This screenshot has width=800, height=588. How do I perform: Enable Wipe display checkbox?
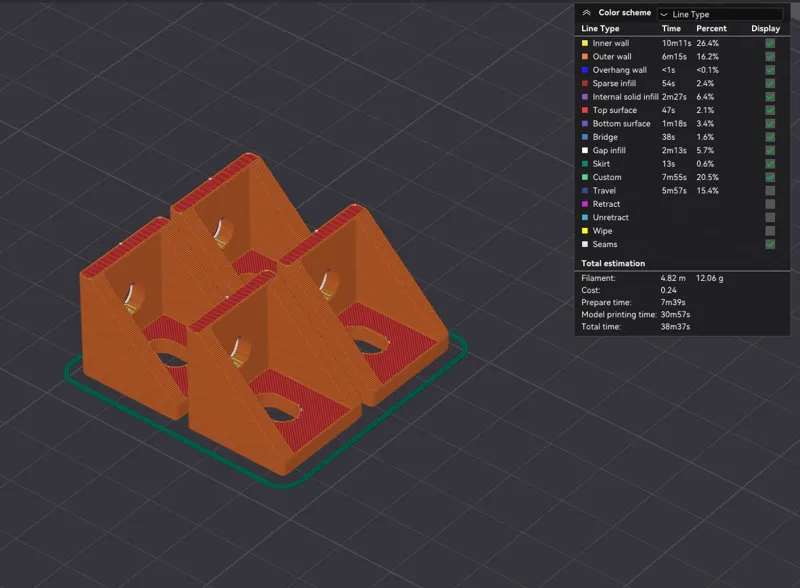770,231
